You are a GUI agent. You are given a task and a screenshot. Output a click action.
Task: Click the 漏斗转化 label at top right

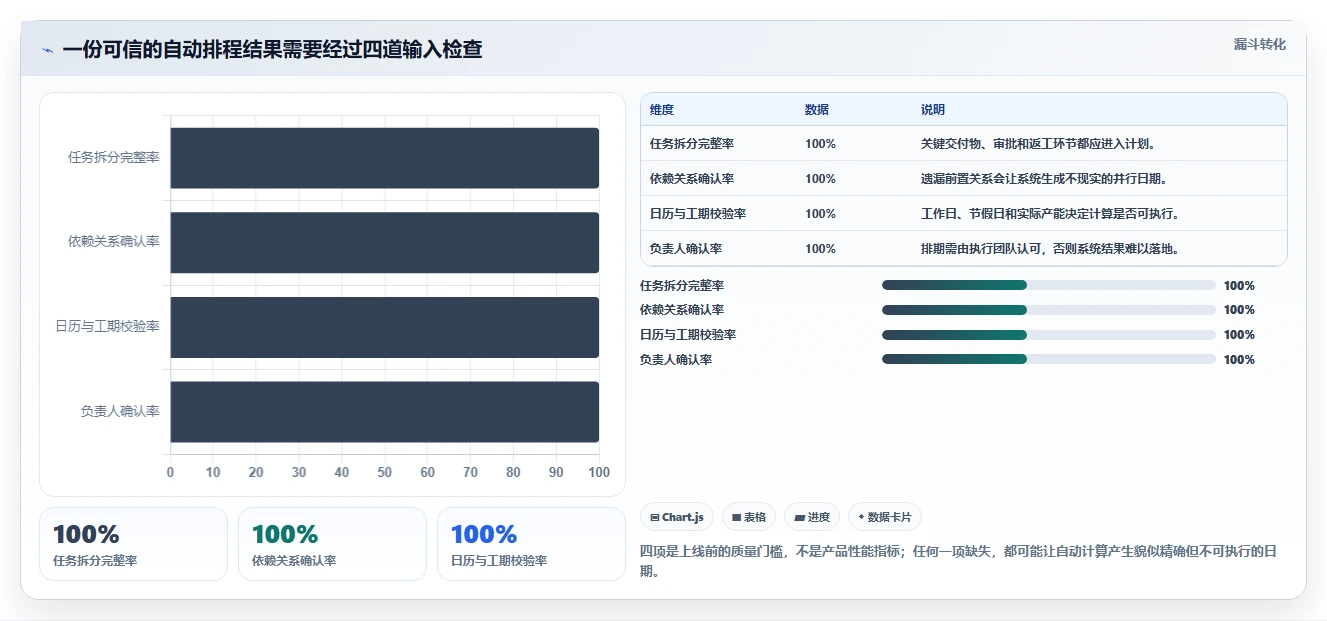(1259, 44)
